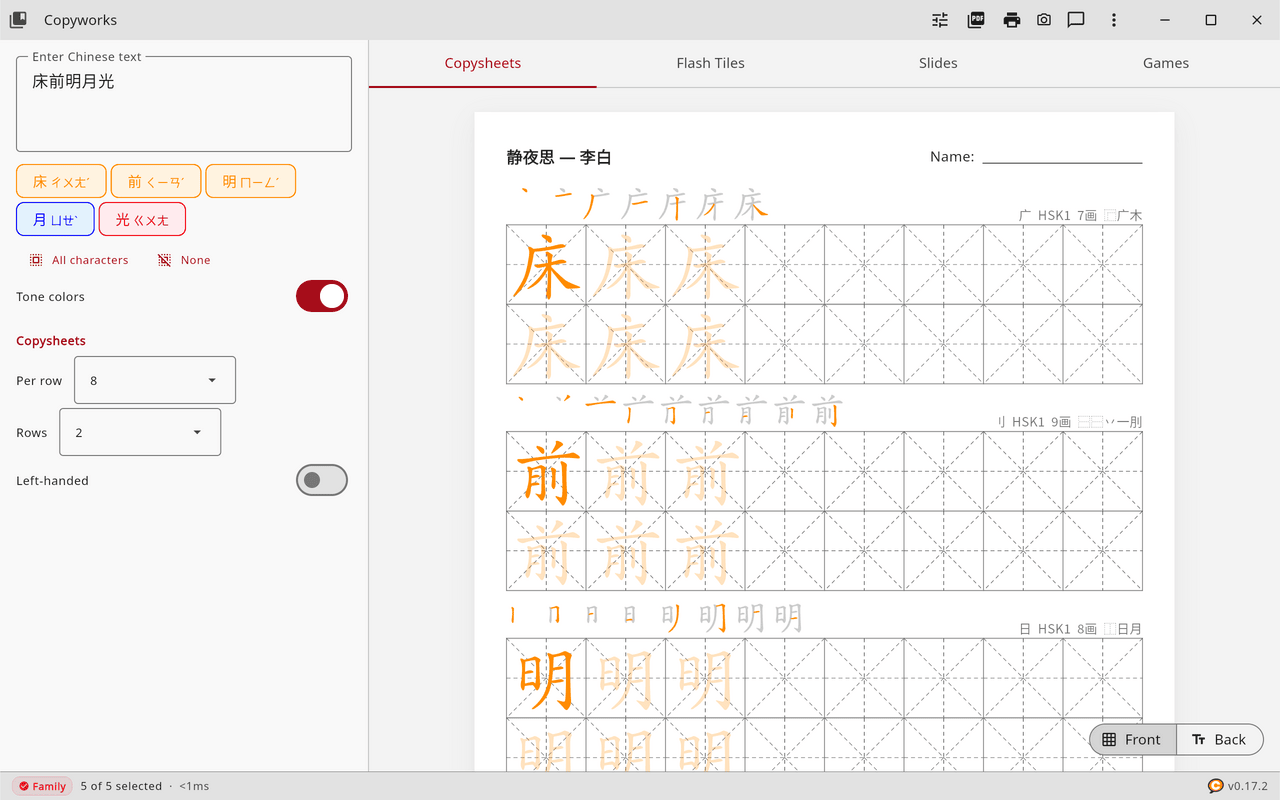The height and width of the screenshot is (800, 1280).
Task: Show the Back side of the sheet
Action: [x=1220, y=740]
